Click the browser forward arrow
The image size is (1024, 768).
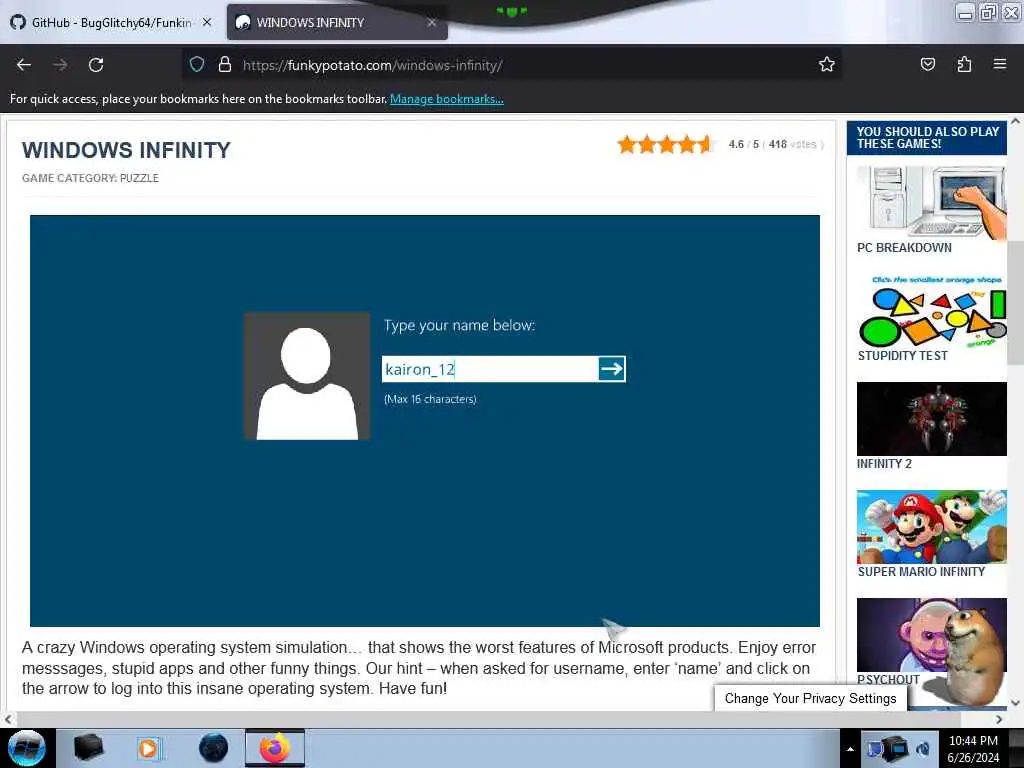pyautogui.click(x=60, y=65)
